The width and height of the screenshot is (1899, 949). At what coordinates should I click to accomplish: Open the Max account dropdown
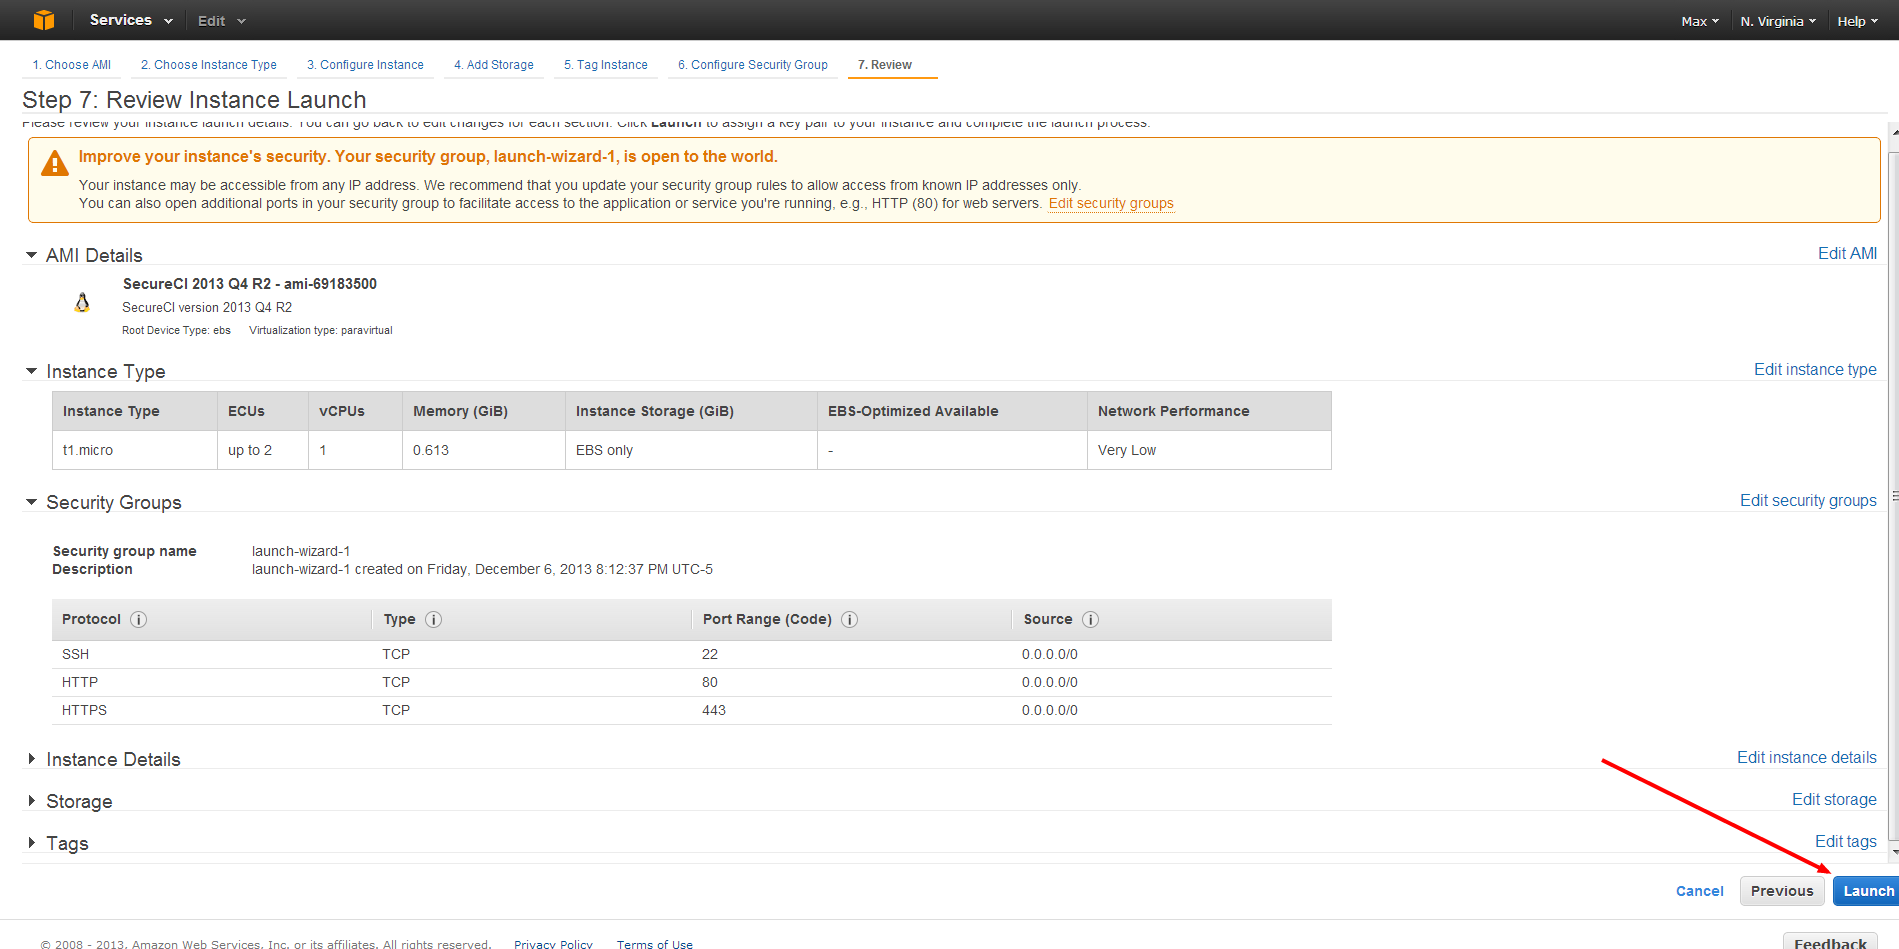point(1700,21)
